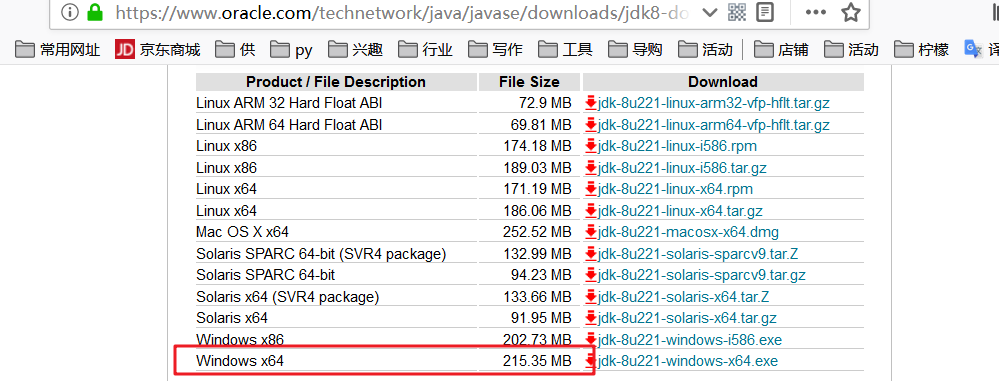Viewport: 999px width, 381px height.
Task: Click red download arrow for solaris-x64.tar.gz
Action: [590, 317]
